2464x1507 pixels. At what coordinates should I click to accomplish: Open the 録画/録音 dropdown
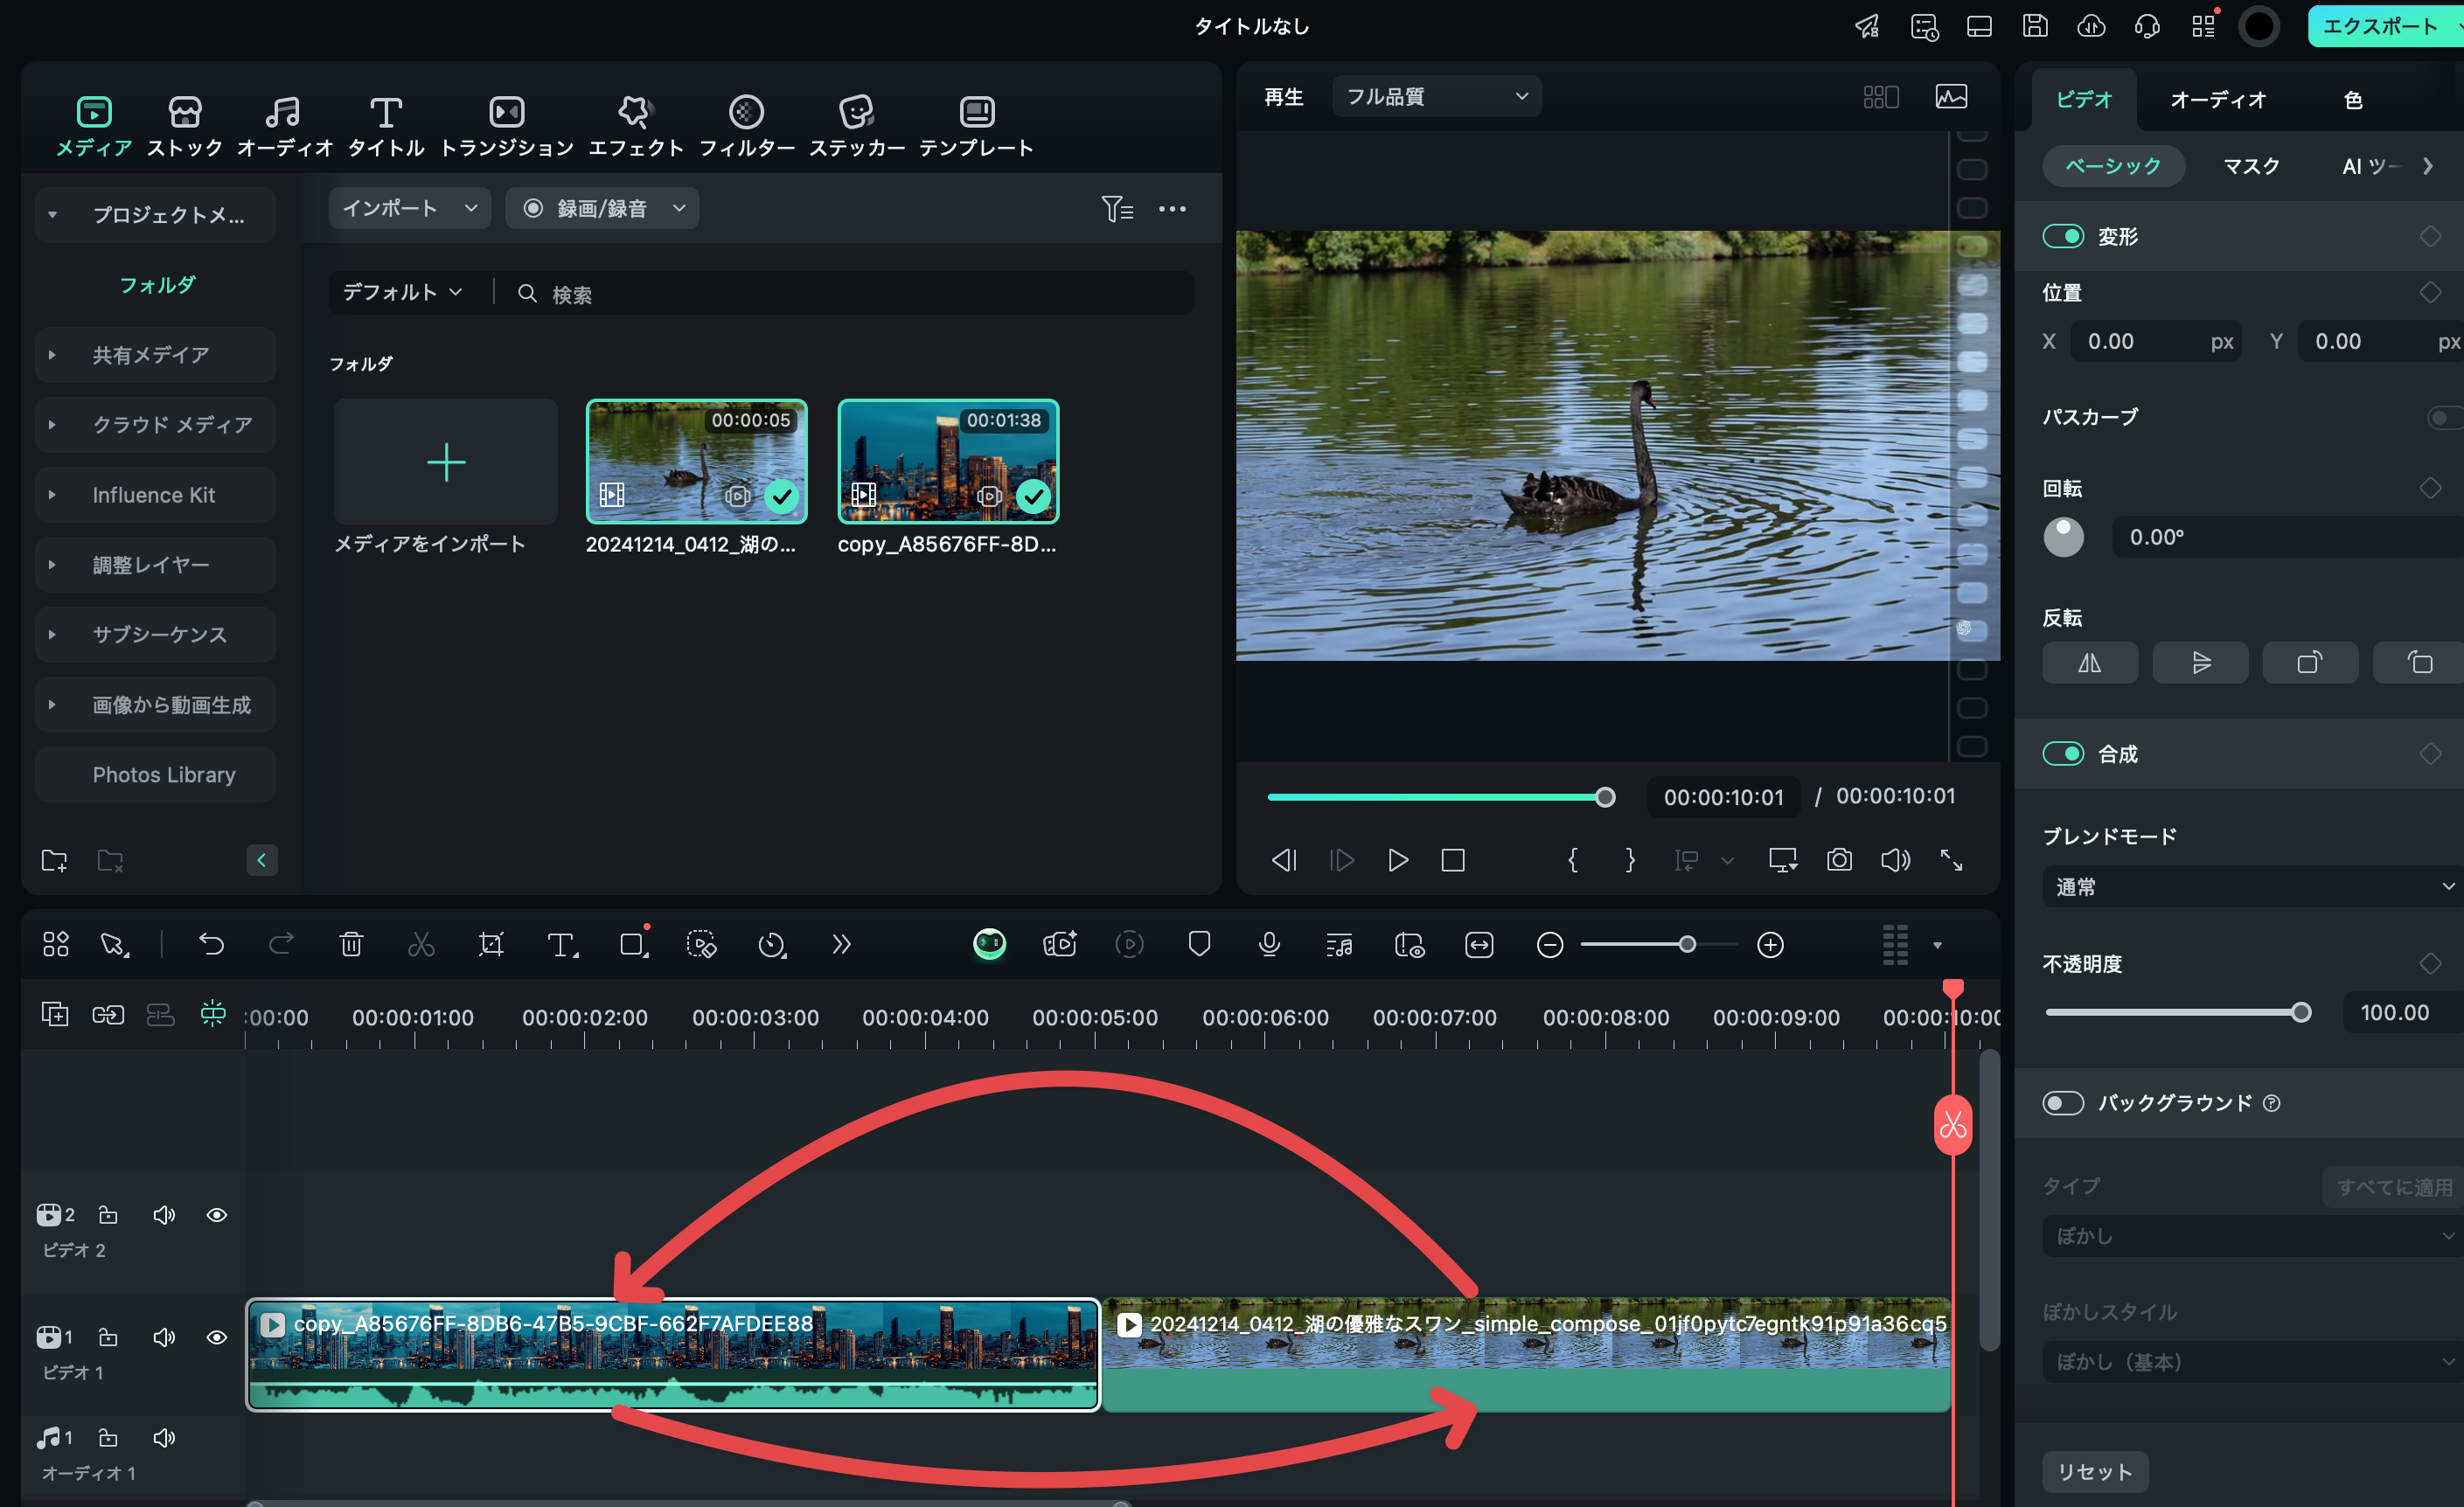point(601,208)
